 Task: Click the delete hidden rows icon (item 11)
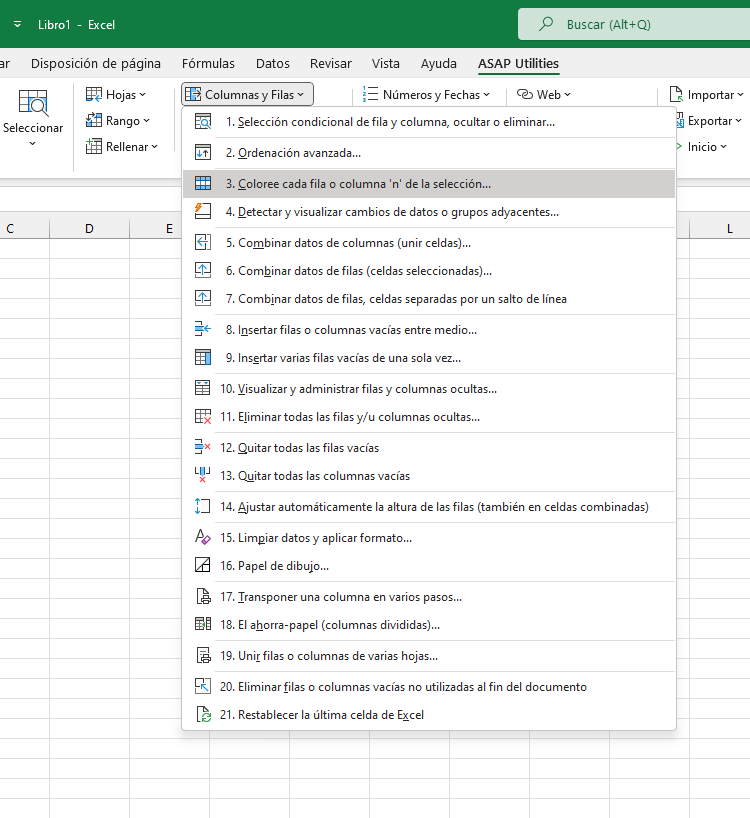pyautogui.click(x=202, y=416)
